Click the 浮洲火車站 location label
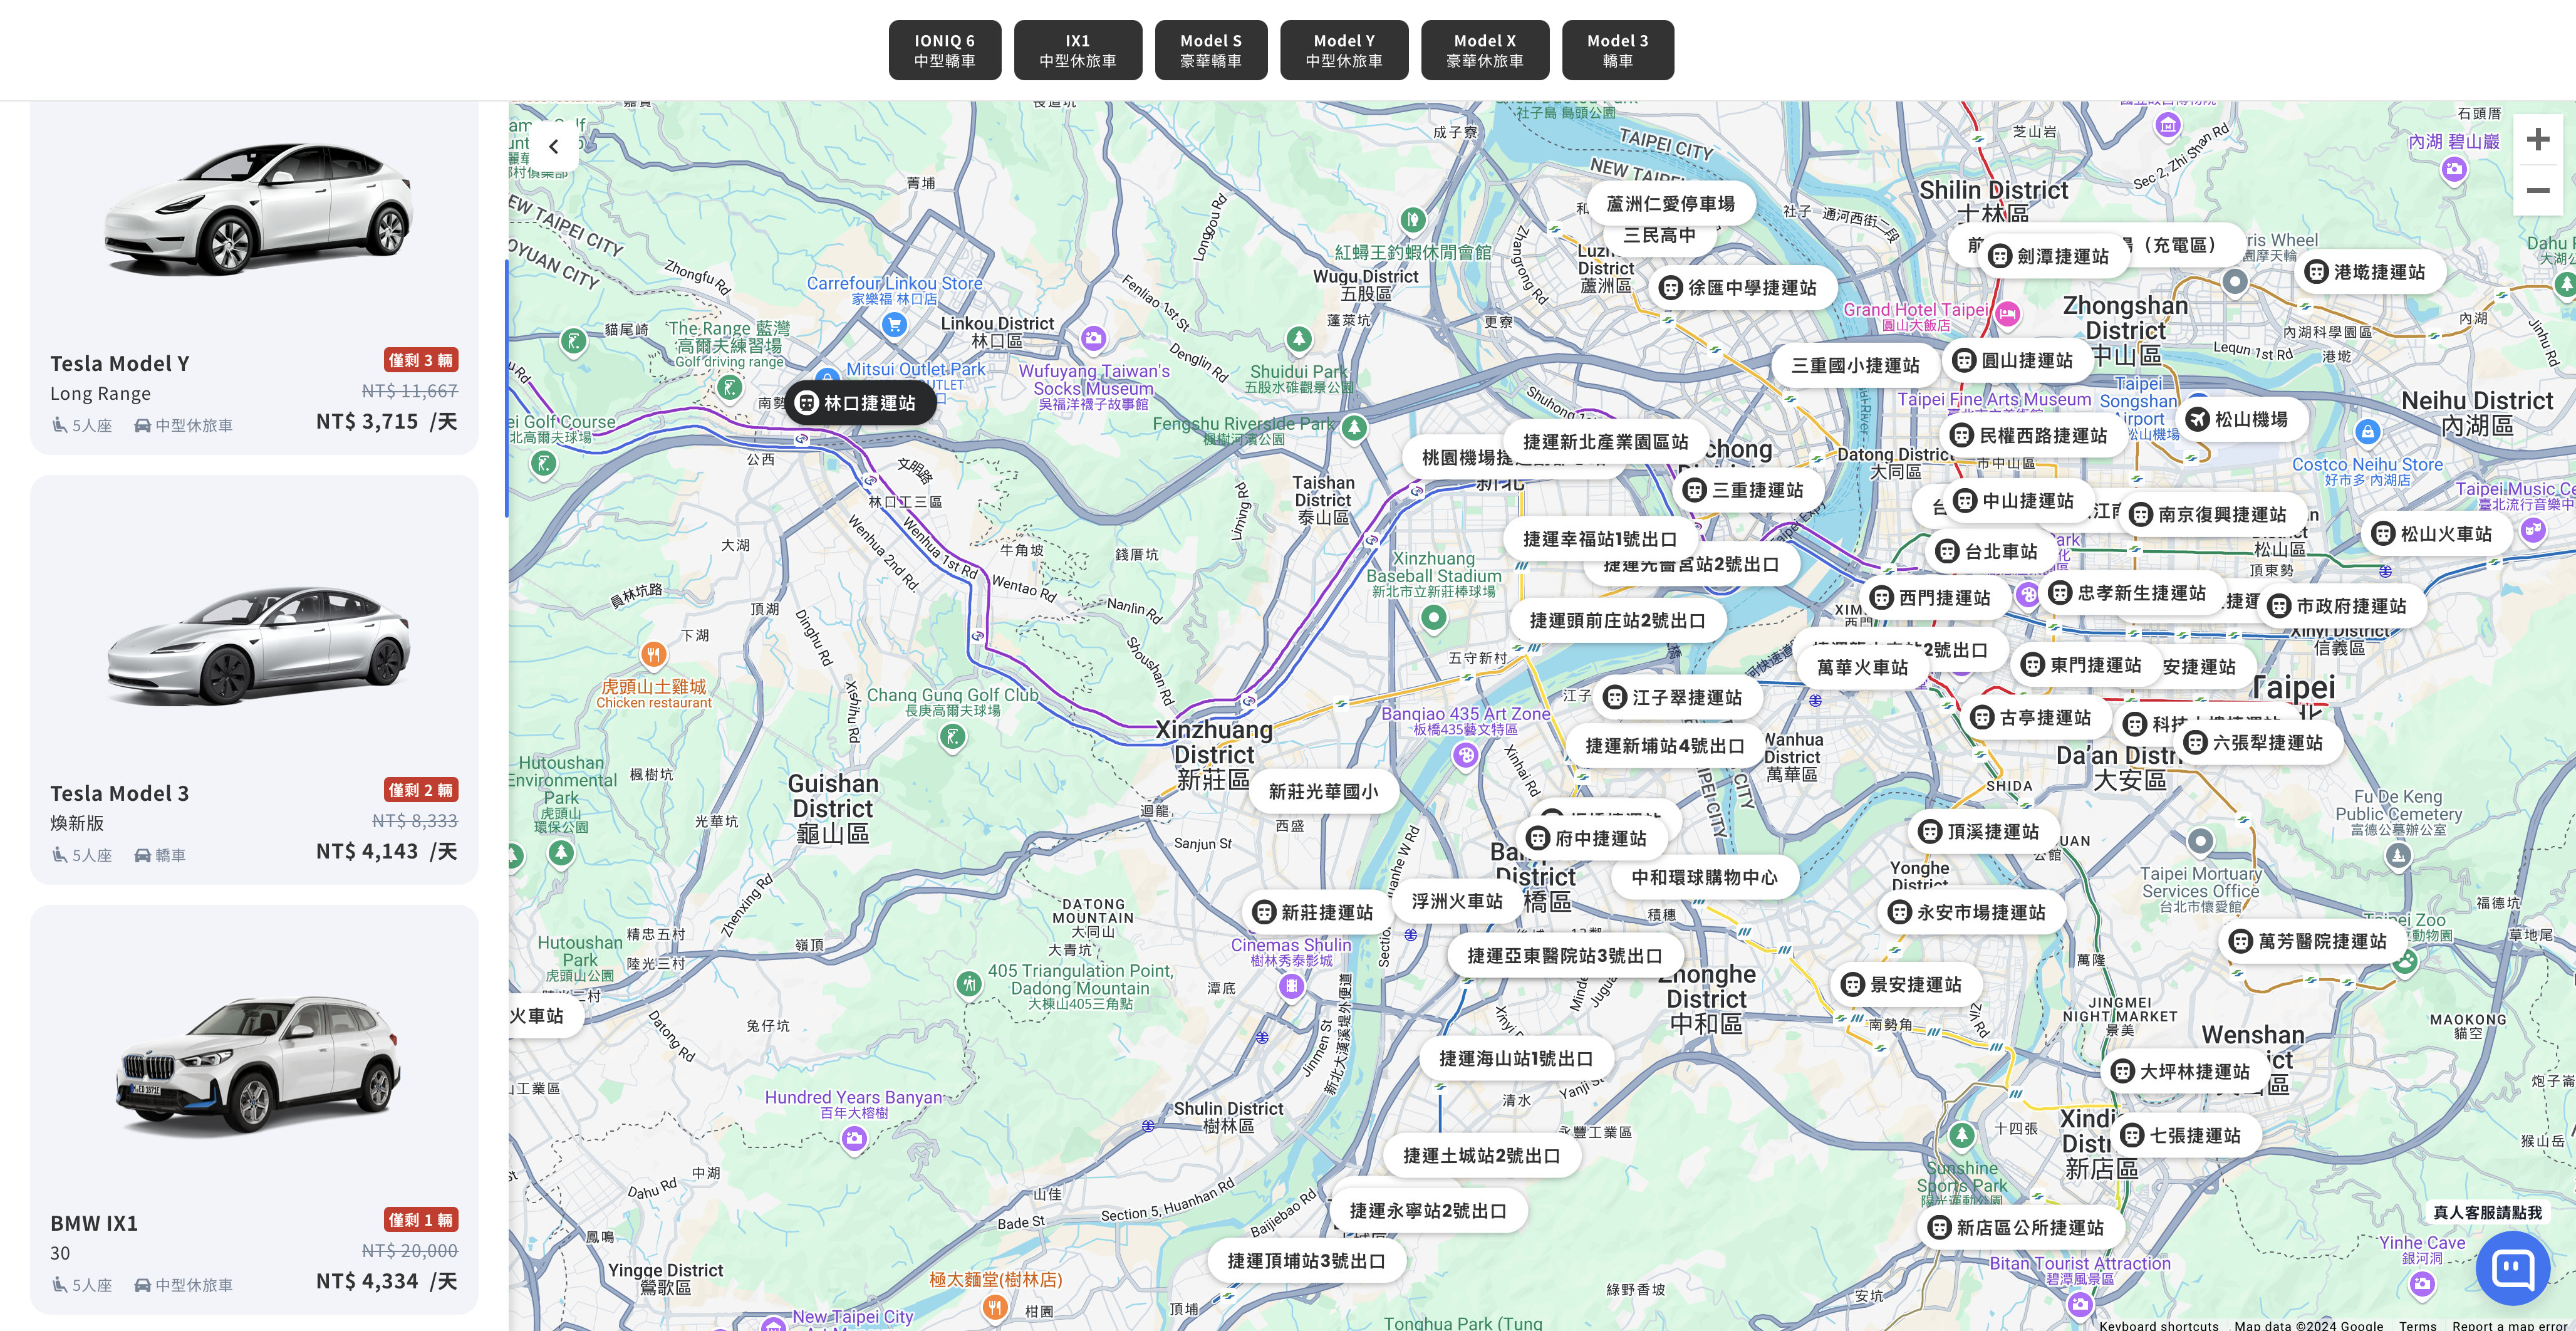This screenshot has height=1331, width=2576. 1457,901
